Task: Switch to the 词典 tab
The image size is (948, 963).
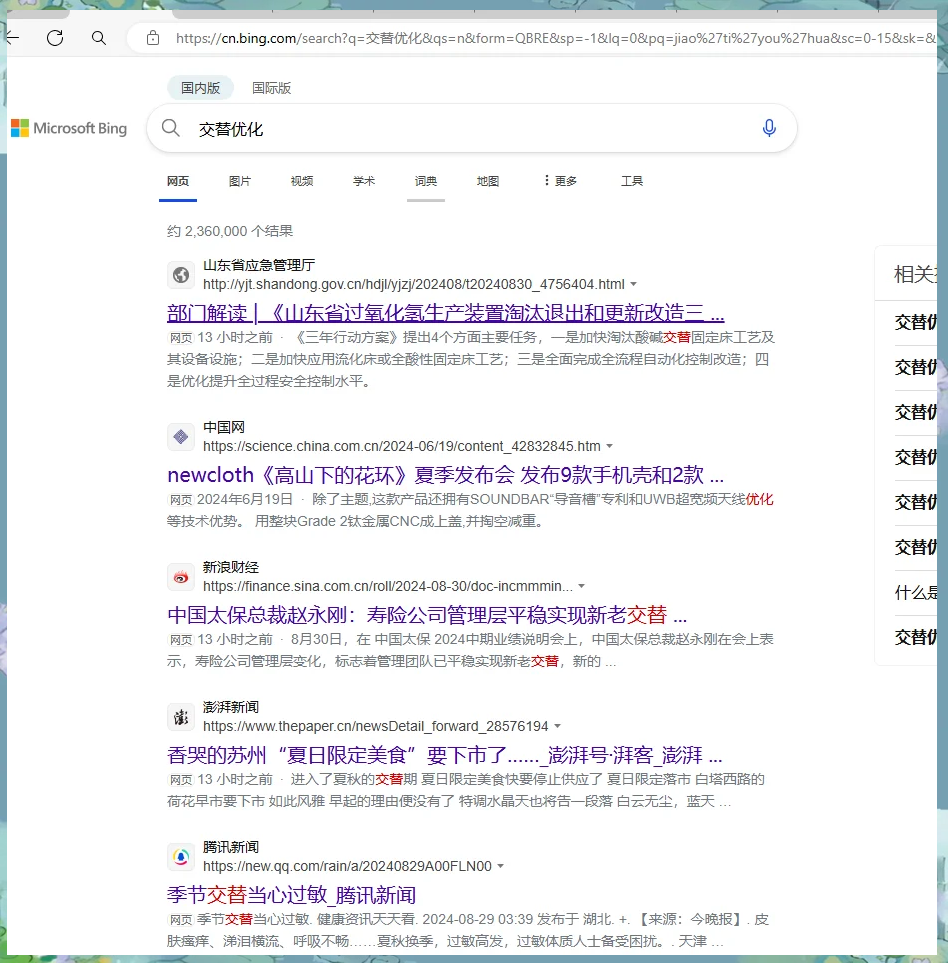Action: (x=425, y=181)
